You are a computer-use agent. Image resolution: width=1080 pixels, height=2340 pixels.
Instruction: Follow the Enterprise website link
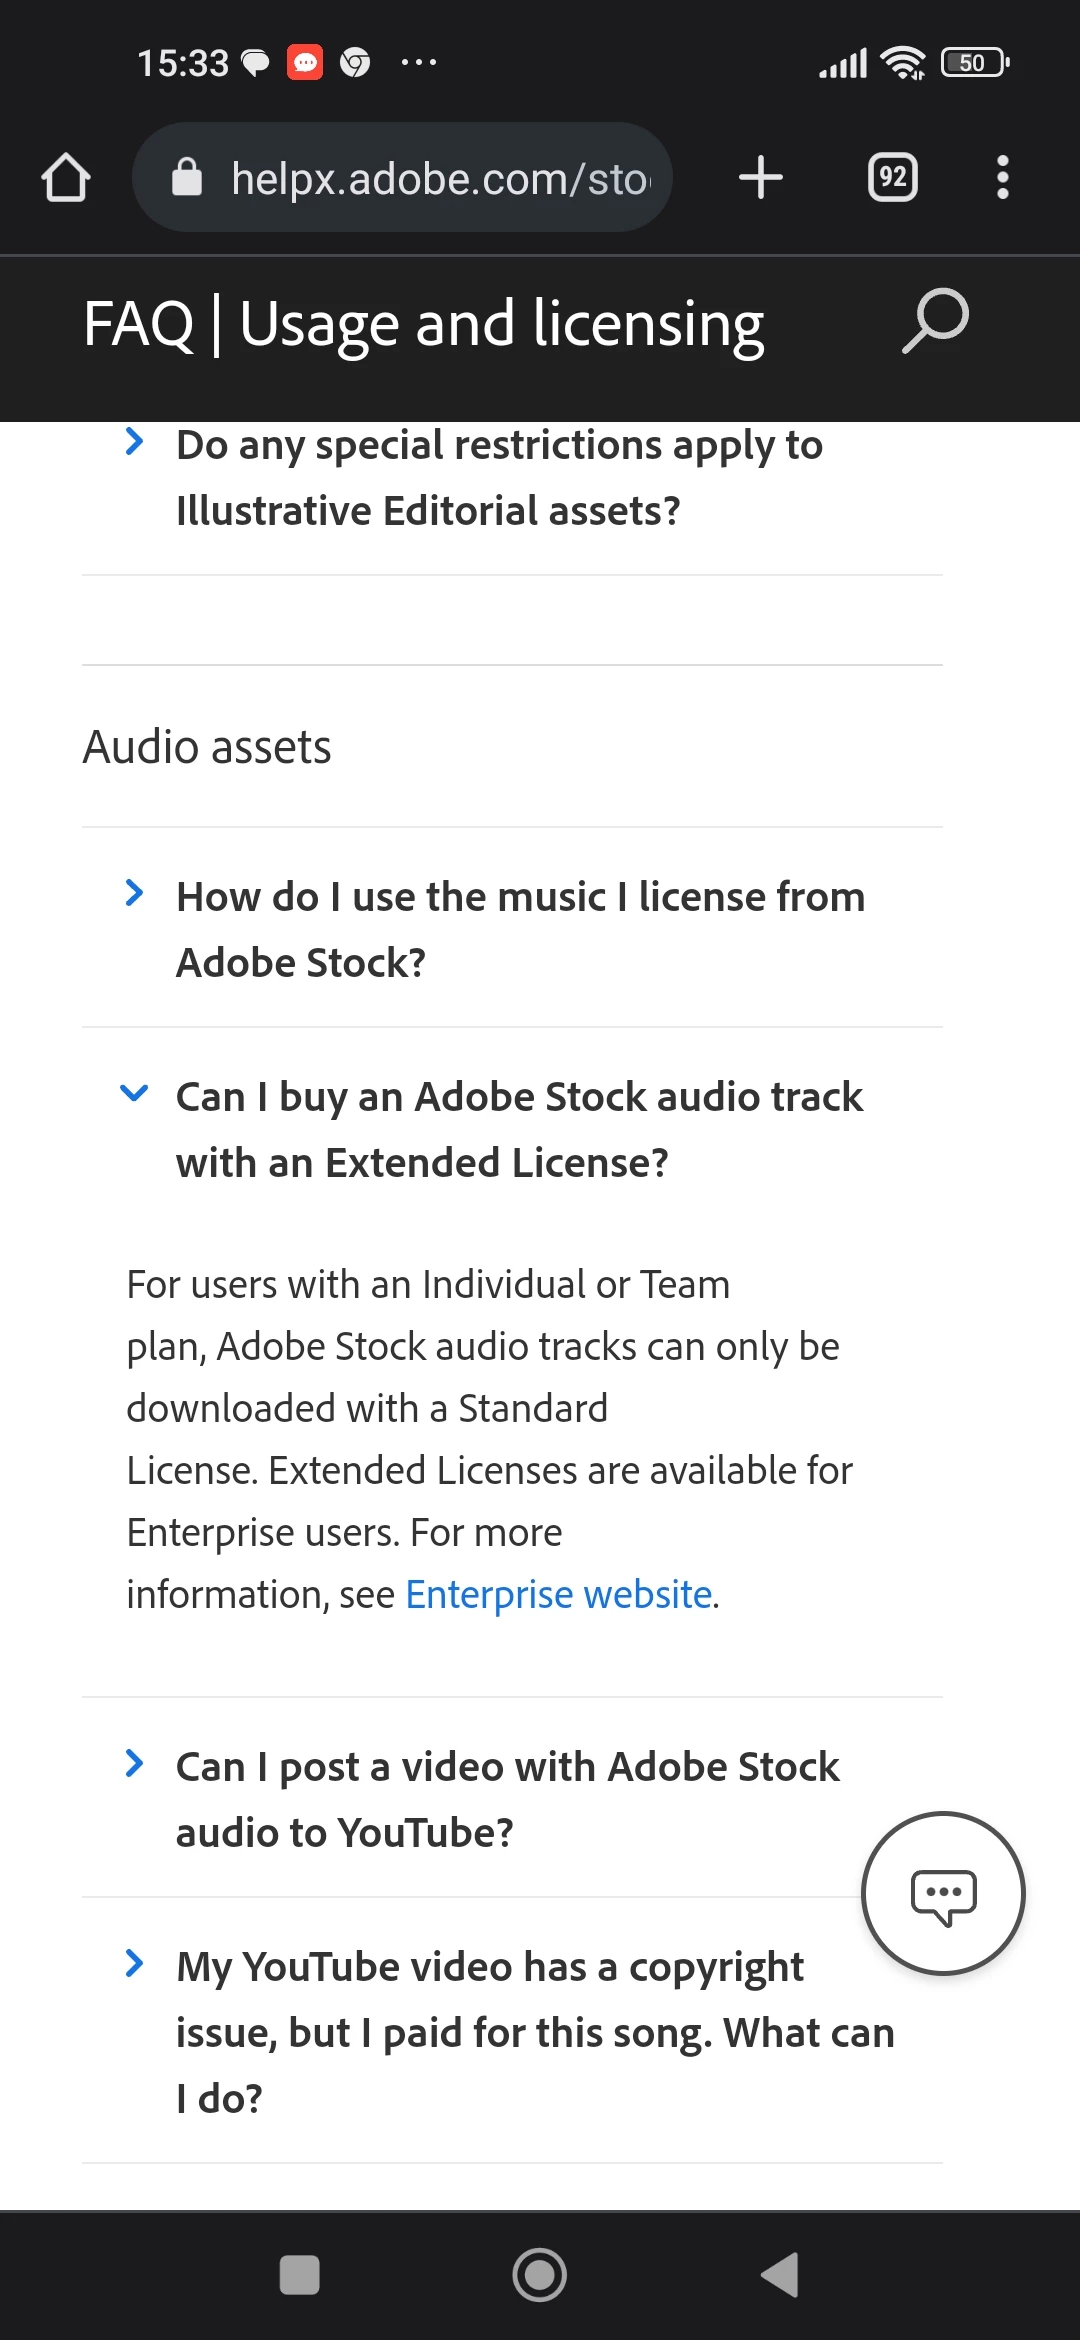tap(558, 1595)
